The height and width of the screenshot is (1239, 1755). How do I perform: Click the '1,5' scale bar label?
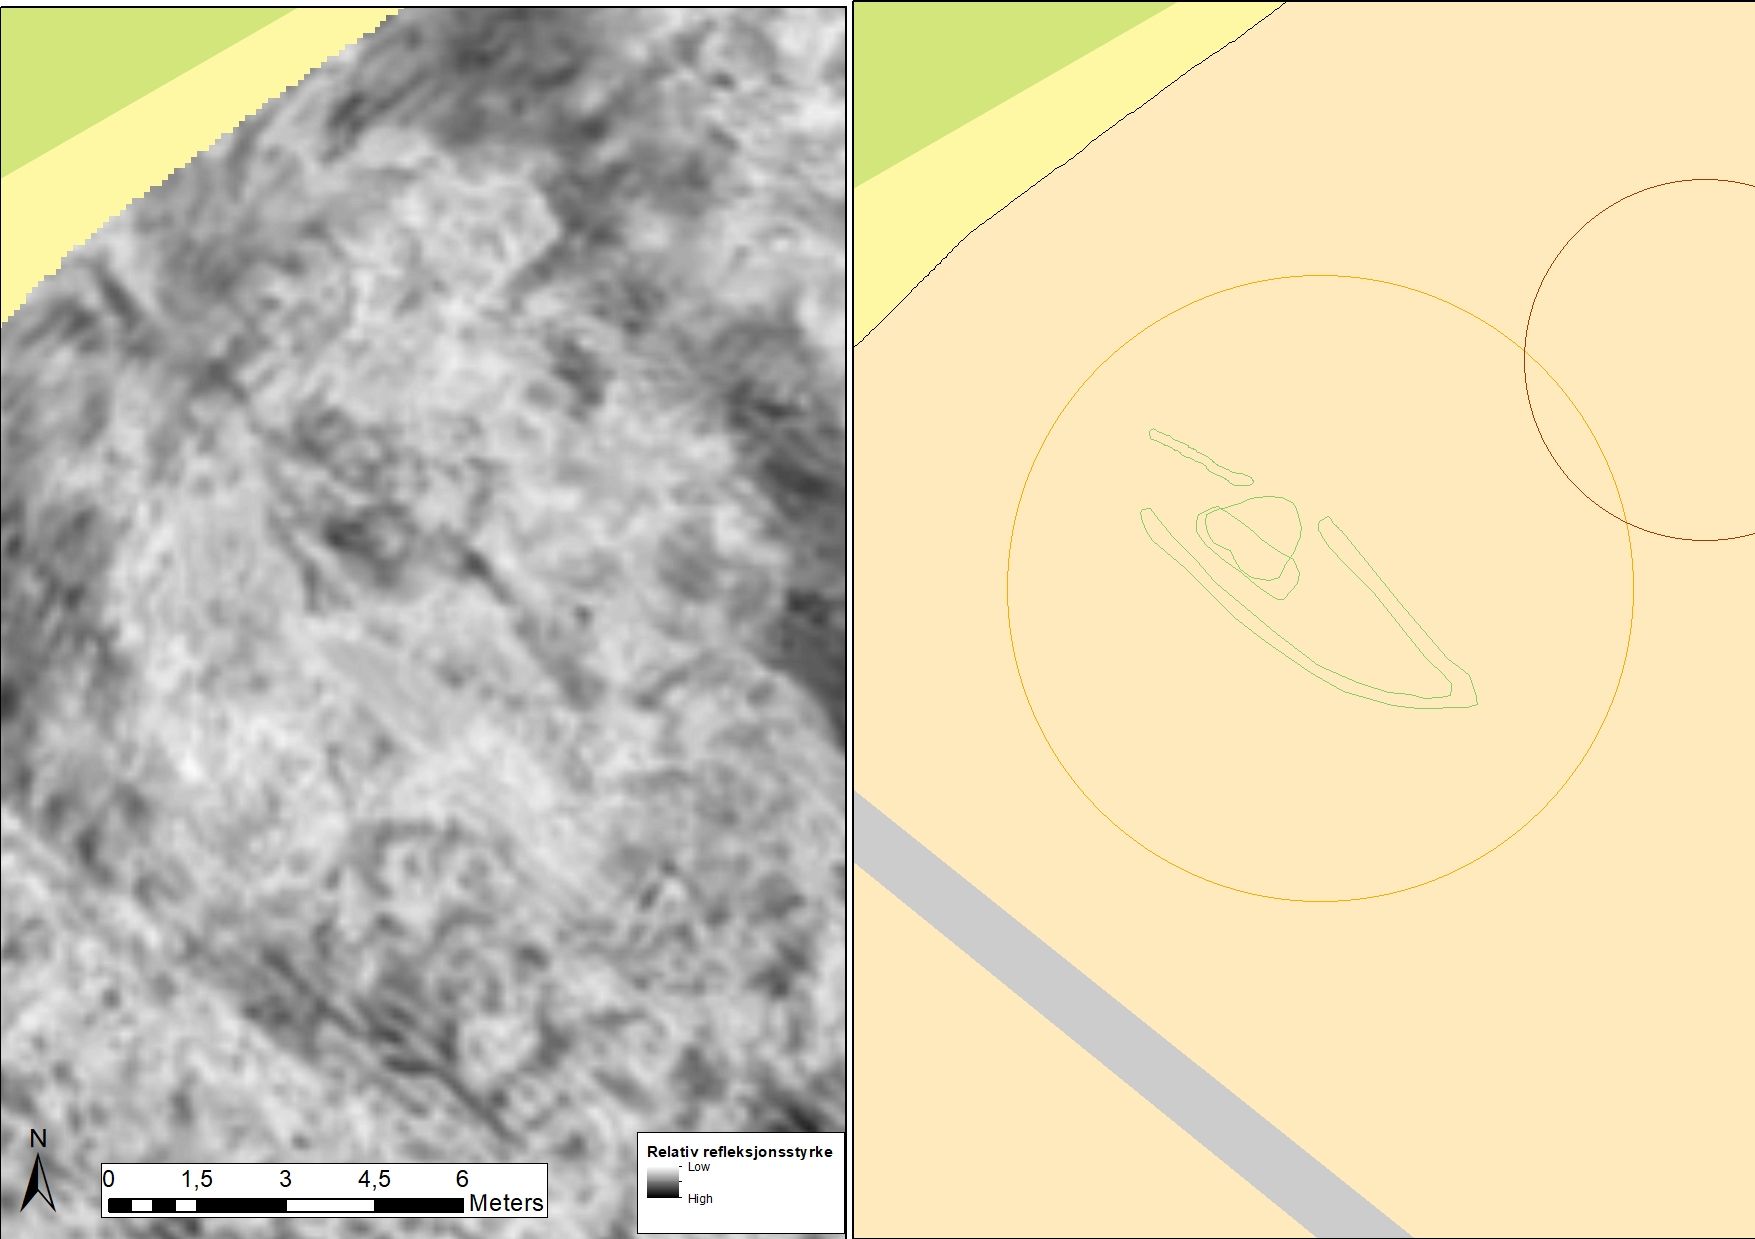point(196,1179)
